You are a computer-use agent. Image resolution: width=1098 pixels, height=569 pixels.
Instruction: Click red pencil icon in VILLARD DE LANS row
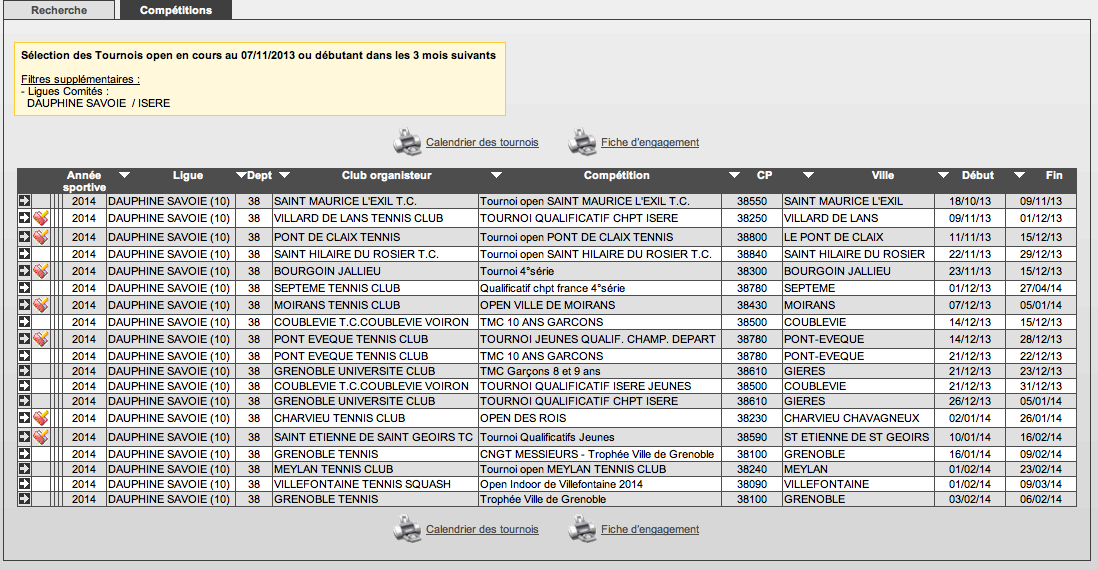click(x=41, y=218)
